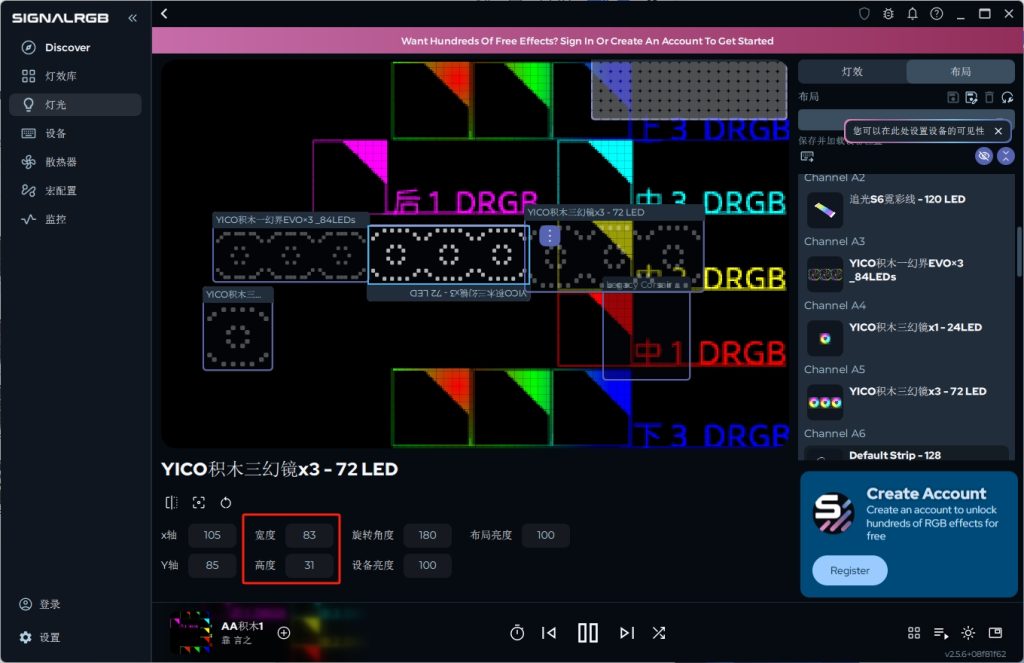Collapse the SignalRGB sidebar

click(x=133, y=18)
